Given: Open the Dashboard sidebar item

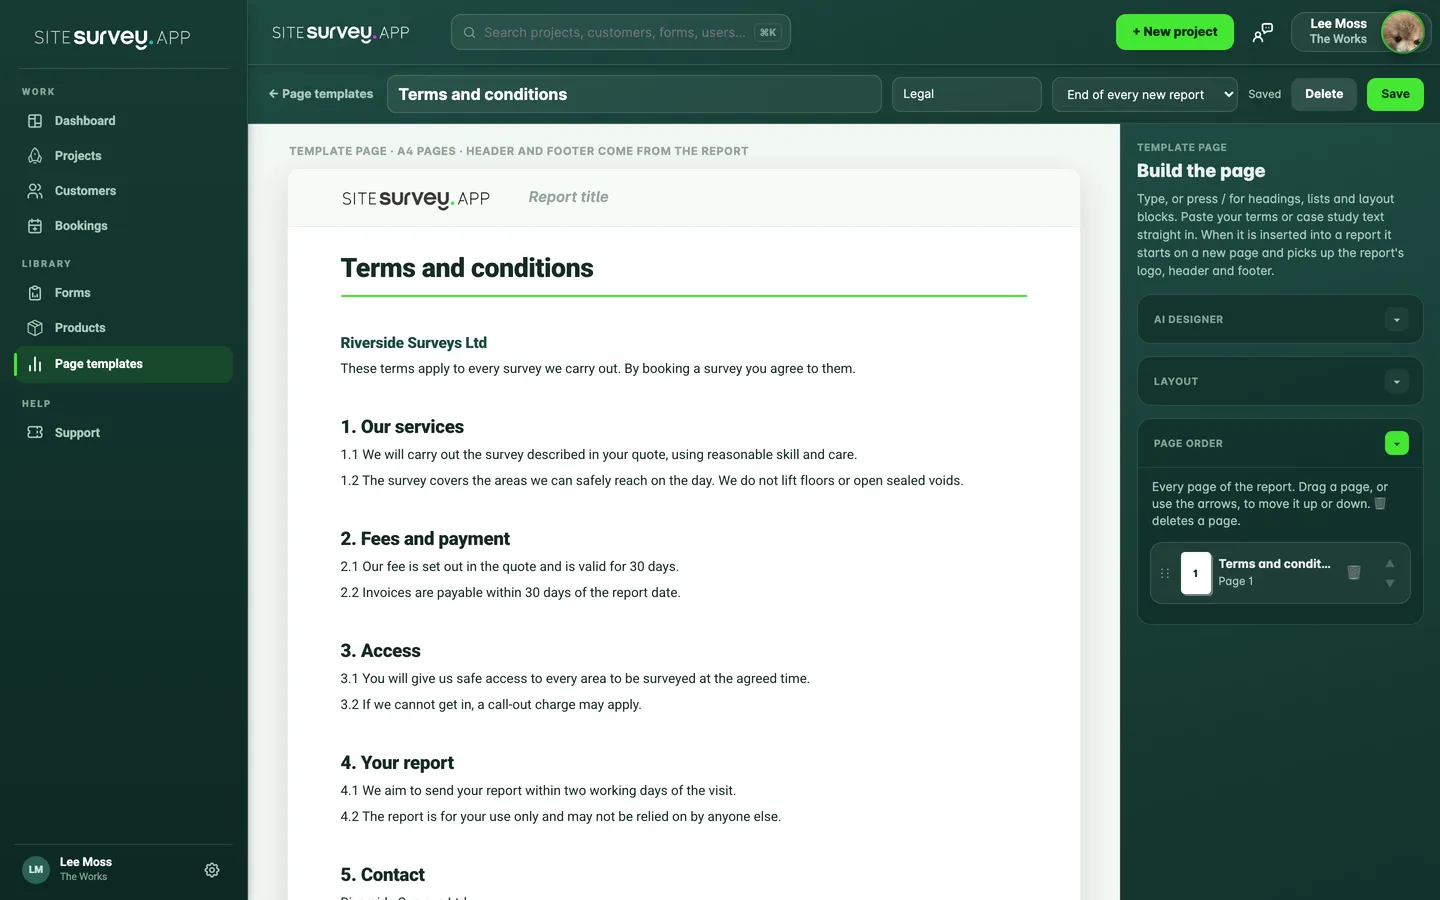Looking at the screenshot, I should [x=124, y=121].
